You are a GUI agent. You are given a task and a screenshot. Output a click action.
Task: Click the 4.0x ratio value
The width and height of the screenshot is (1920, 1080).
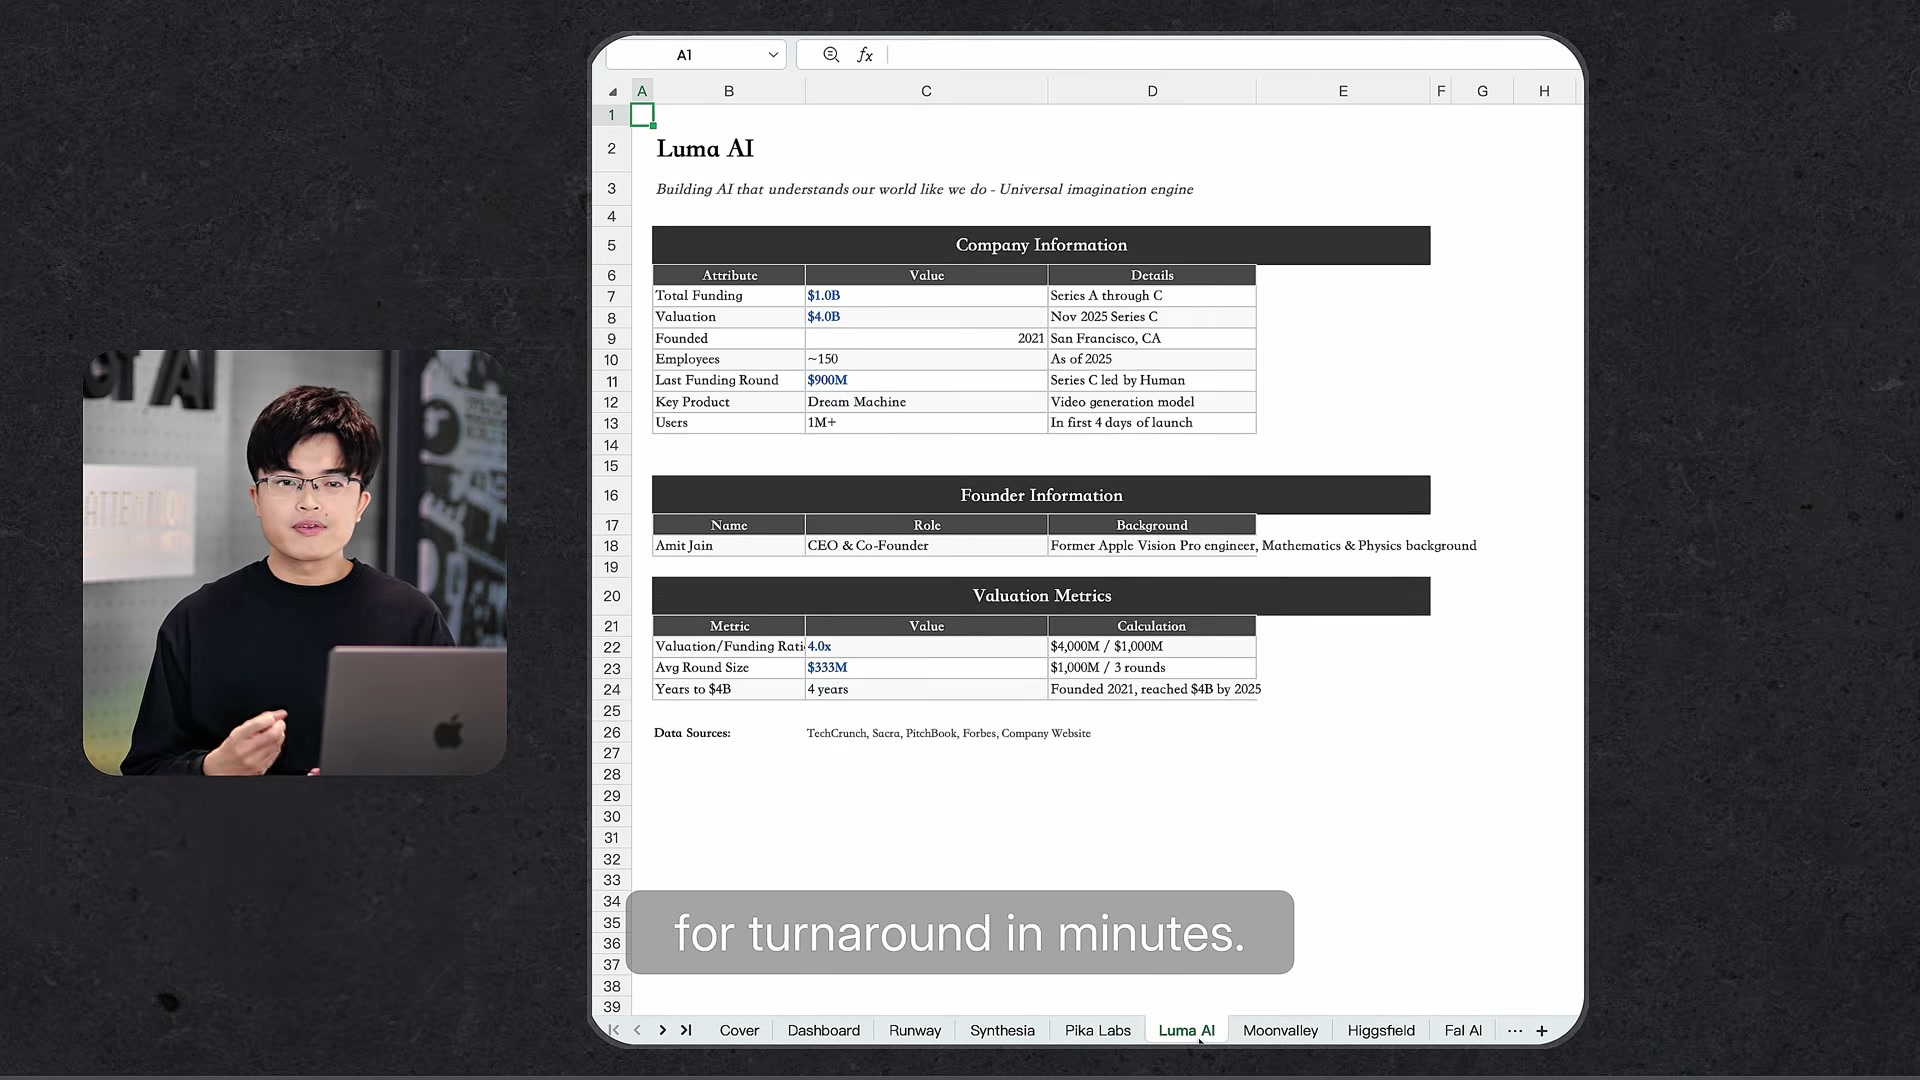point(926,647)
